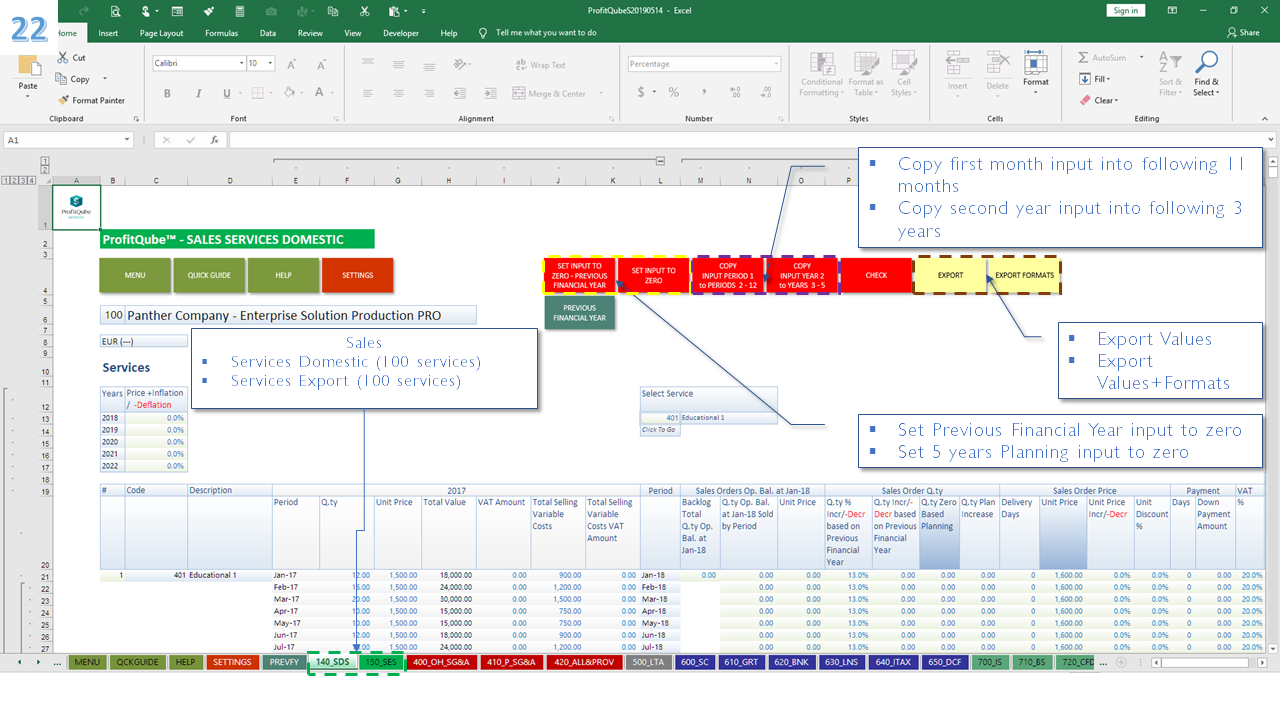
Task: Switch to the 140_SDS sheet tab
Action: click(x=332, y=662)
